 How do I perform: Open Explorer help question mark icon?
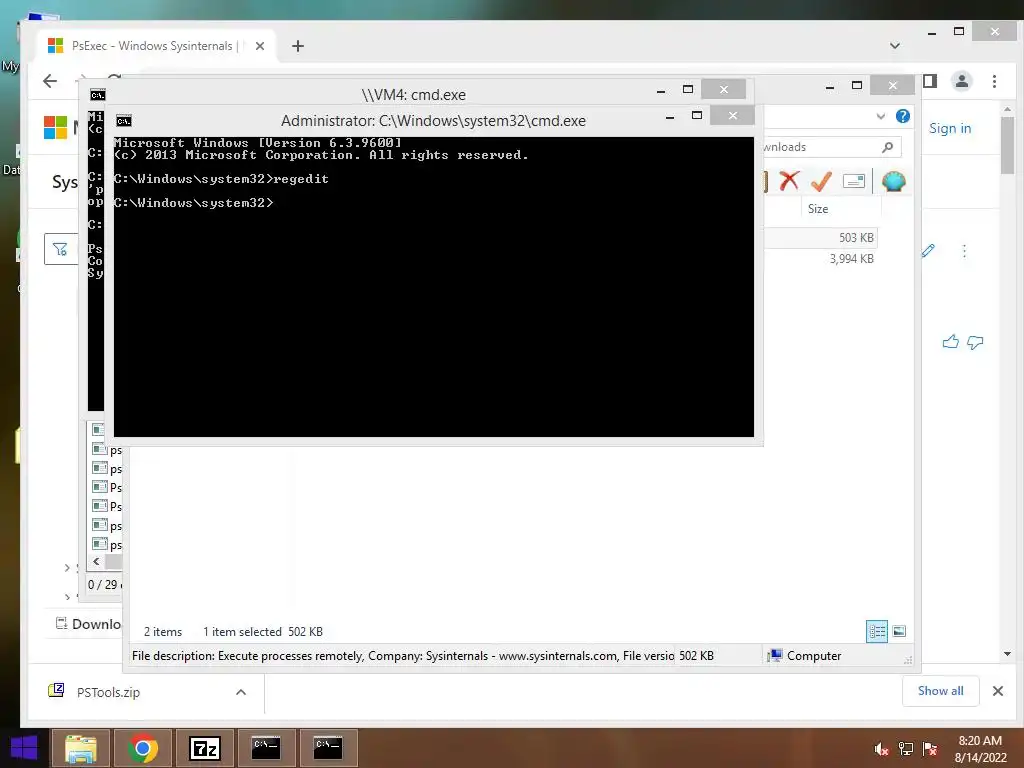point(903,116)
